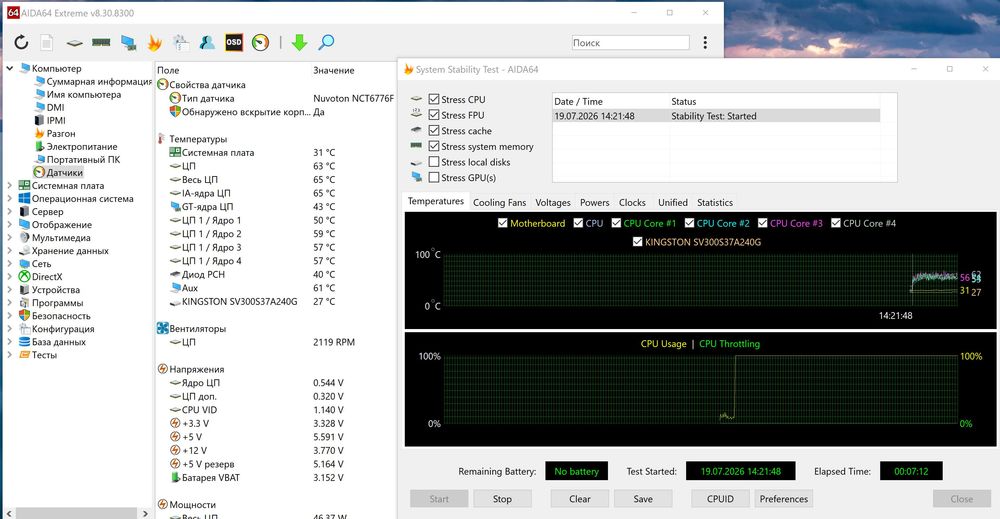This screenshot has height=519, width=1000.
Task: Click the Вентиляторы fan icon
Action: click(163, 328)
